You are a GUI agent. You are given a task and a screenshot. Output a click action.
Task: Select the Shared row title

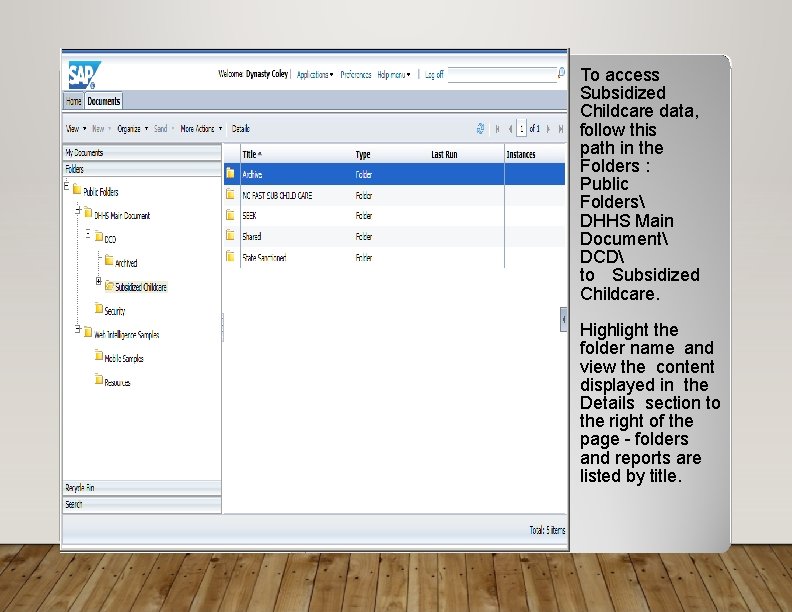pyautogui.click(x=252, y=236)
